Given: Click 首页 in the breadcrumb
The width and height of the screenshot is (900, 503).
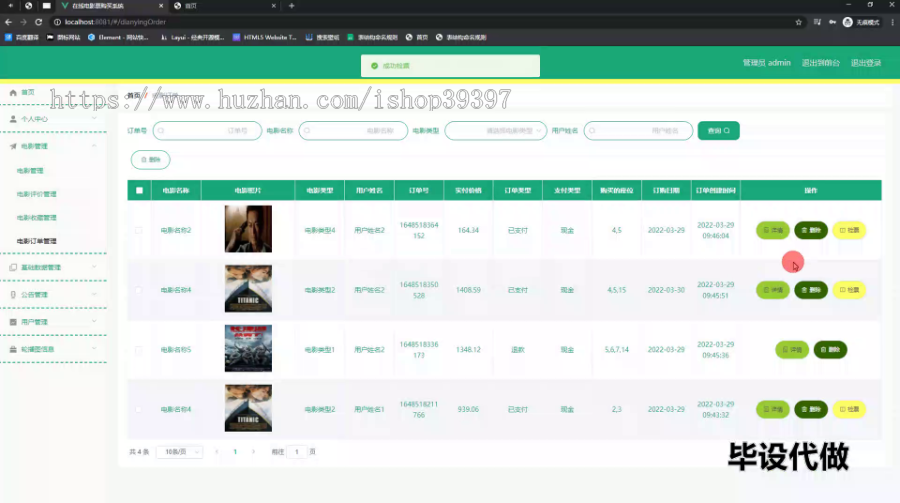Looking at the screenshot, I should tap(134, 95).
